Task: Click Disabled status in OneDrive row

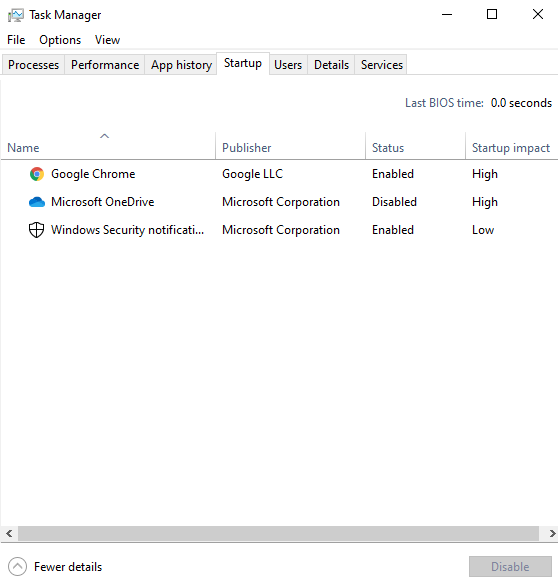Action: tap(394, 202)
